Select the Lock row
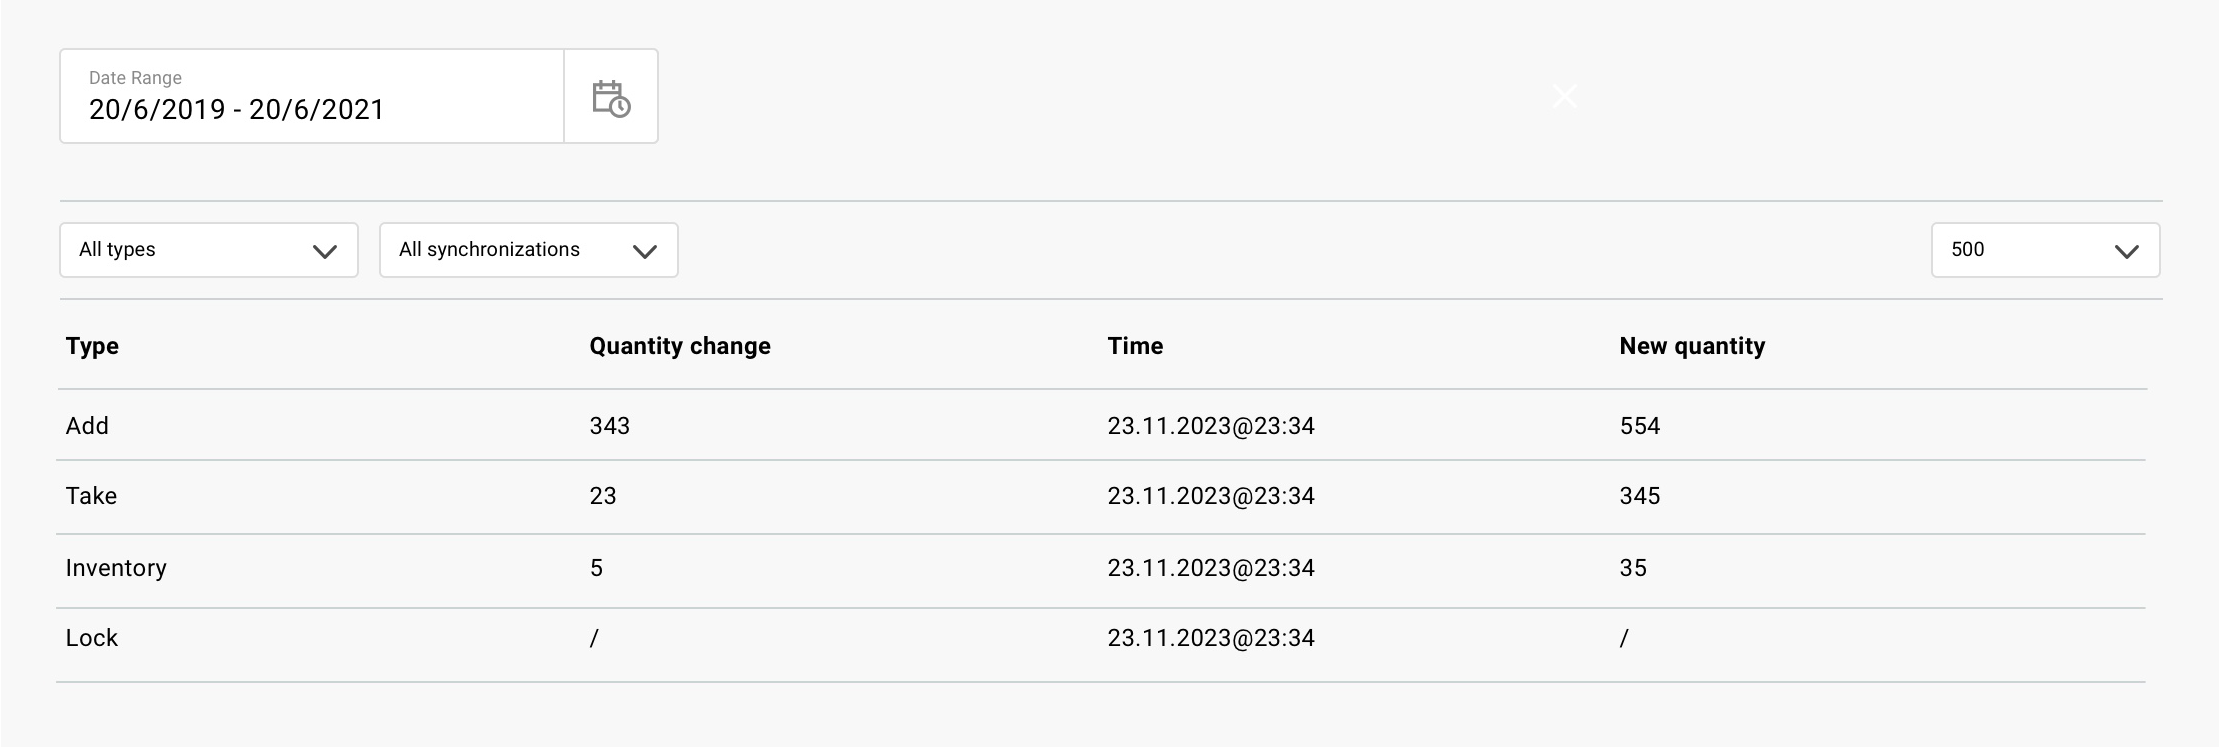 (1101, 645)
